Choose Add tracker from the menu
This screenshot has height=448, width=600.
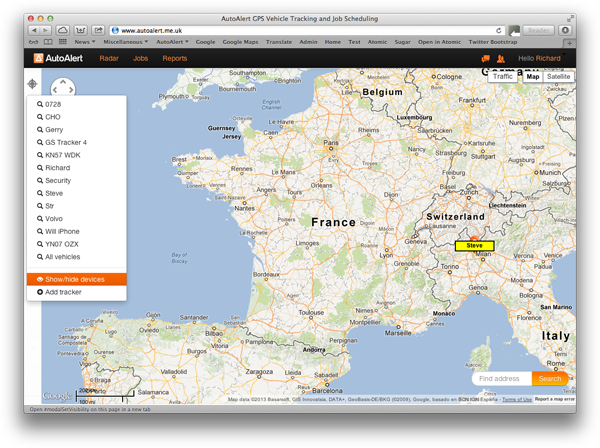77,292
